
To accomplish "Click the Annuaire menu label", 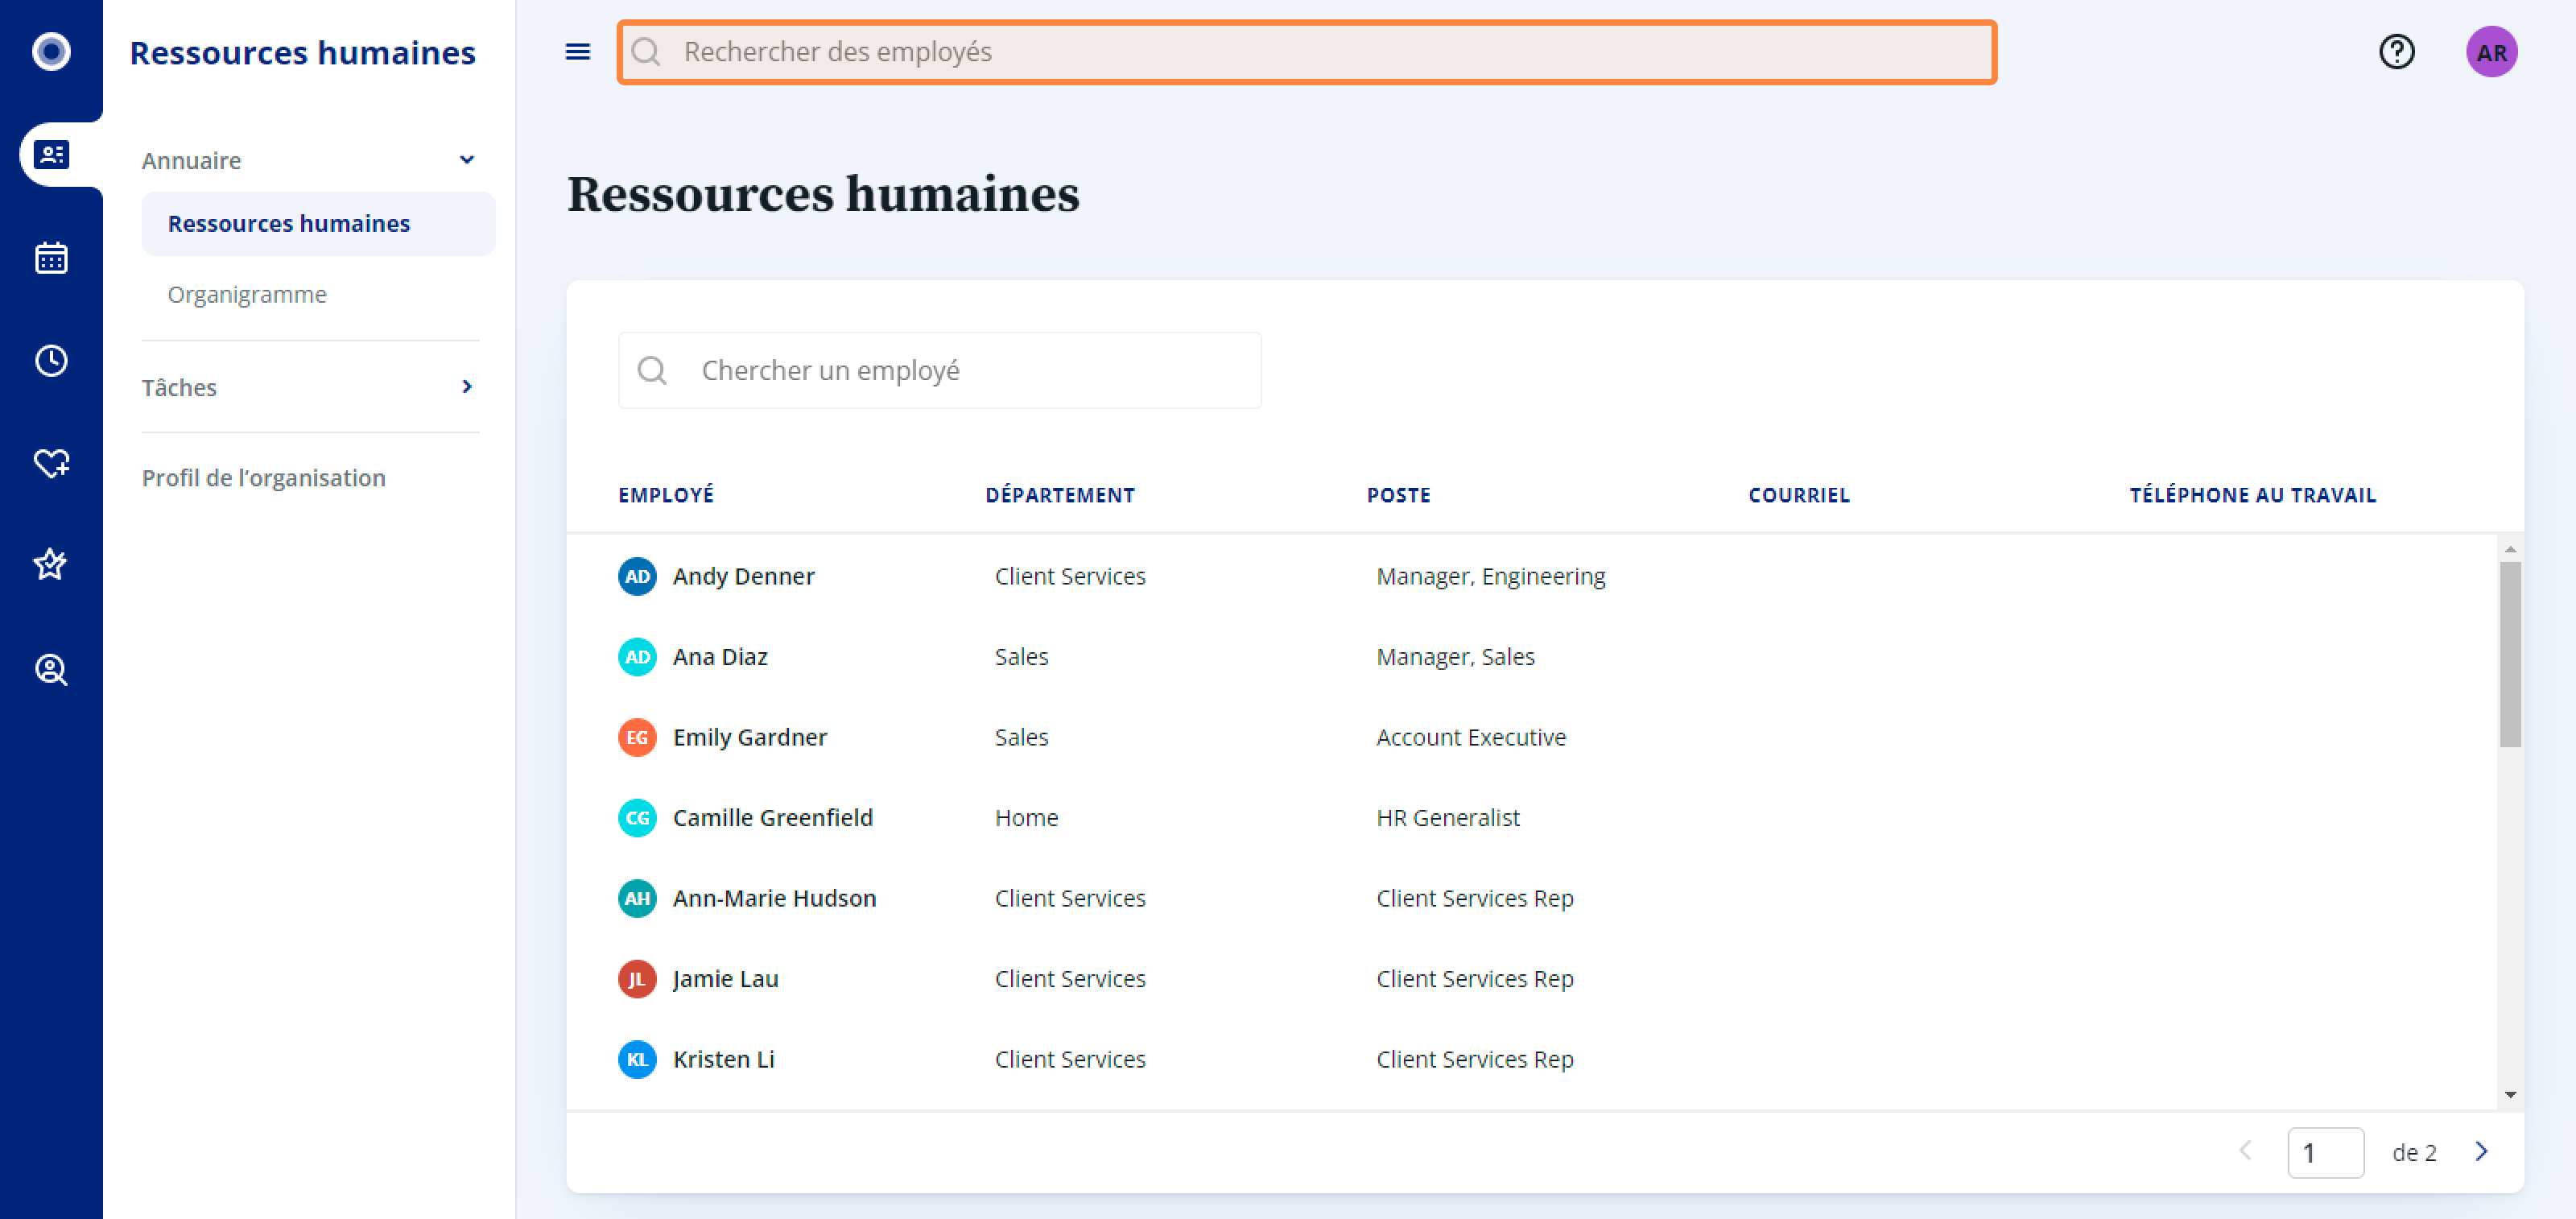I will (191, 161).
